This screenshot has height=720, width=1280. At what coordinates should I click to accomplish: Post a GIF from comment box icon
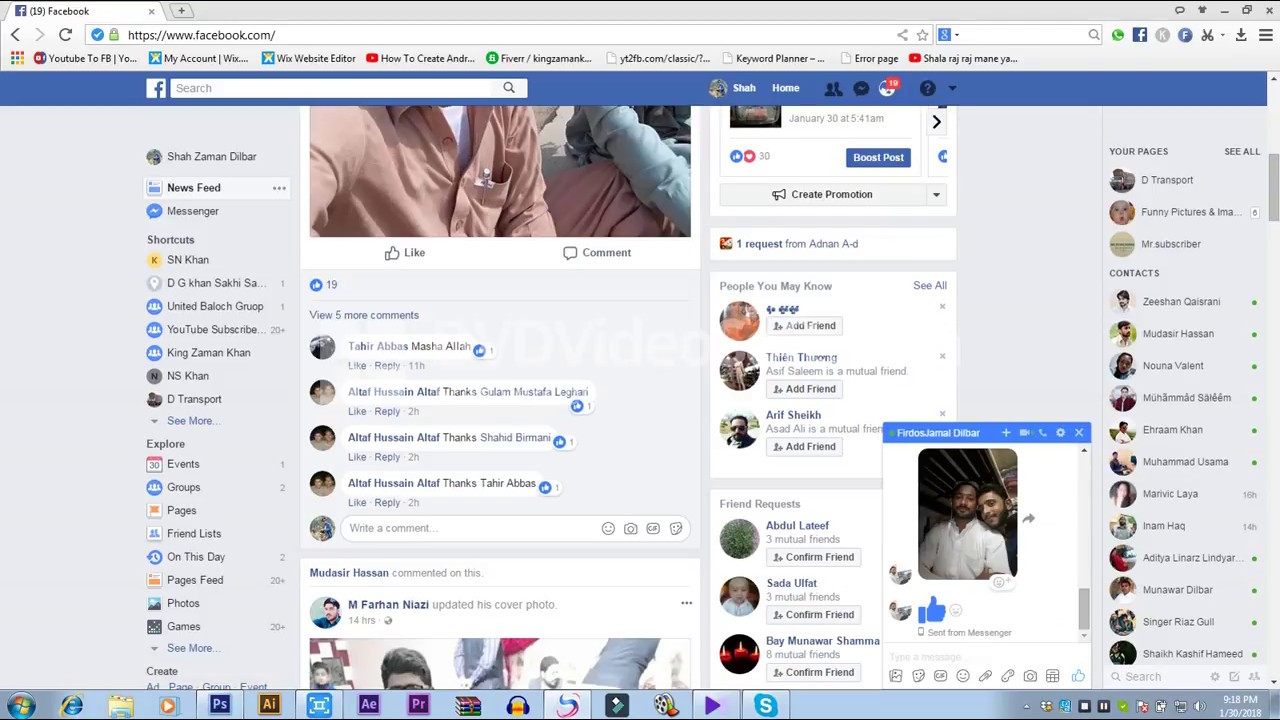653,528
